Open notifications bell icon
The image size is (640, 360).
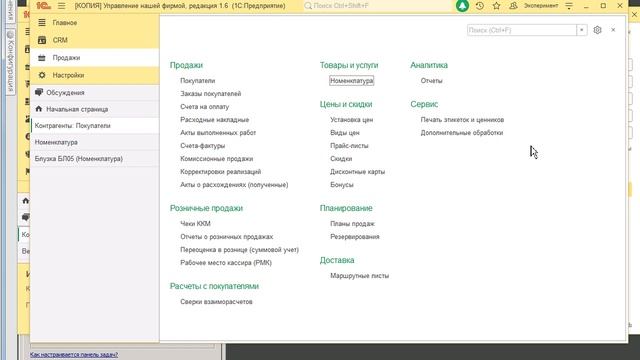[x=462, y=6]
